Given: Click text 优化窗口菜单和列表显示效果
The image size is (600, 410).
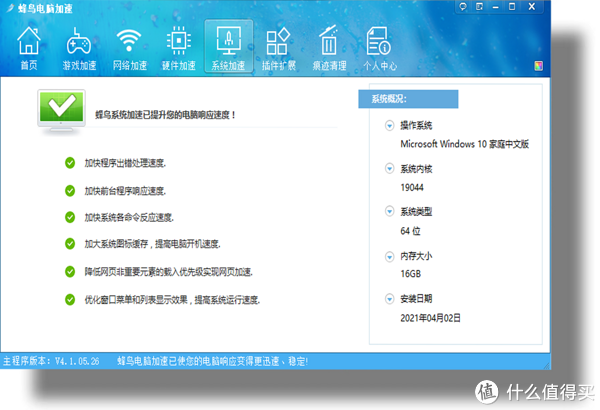Looking at the screenshot, I should (136, 300).
